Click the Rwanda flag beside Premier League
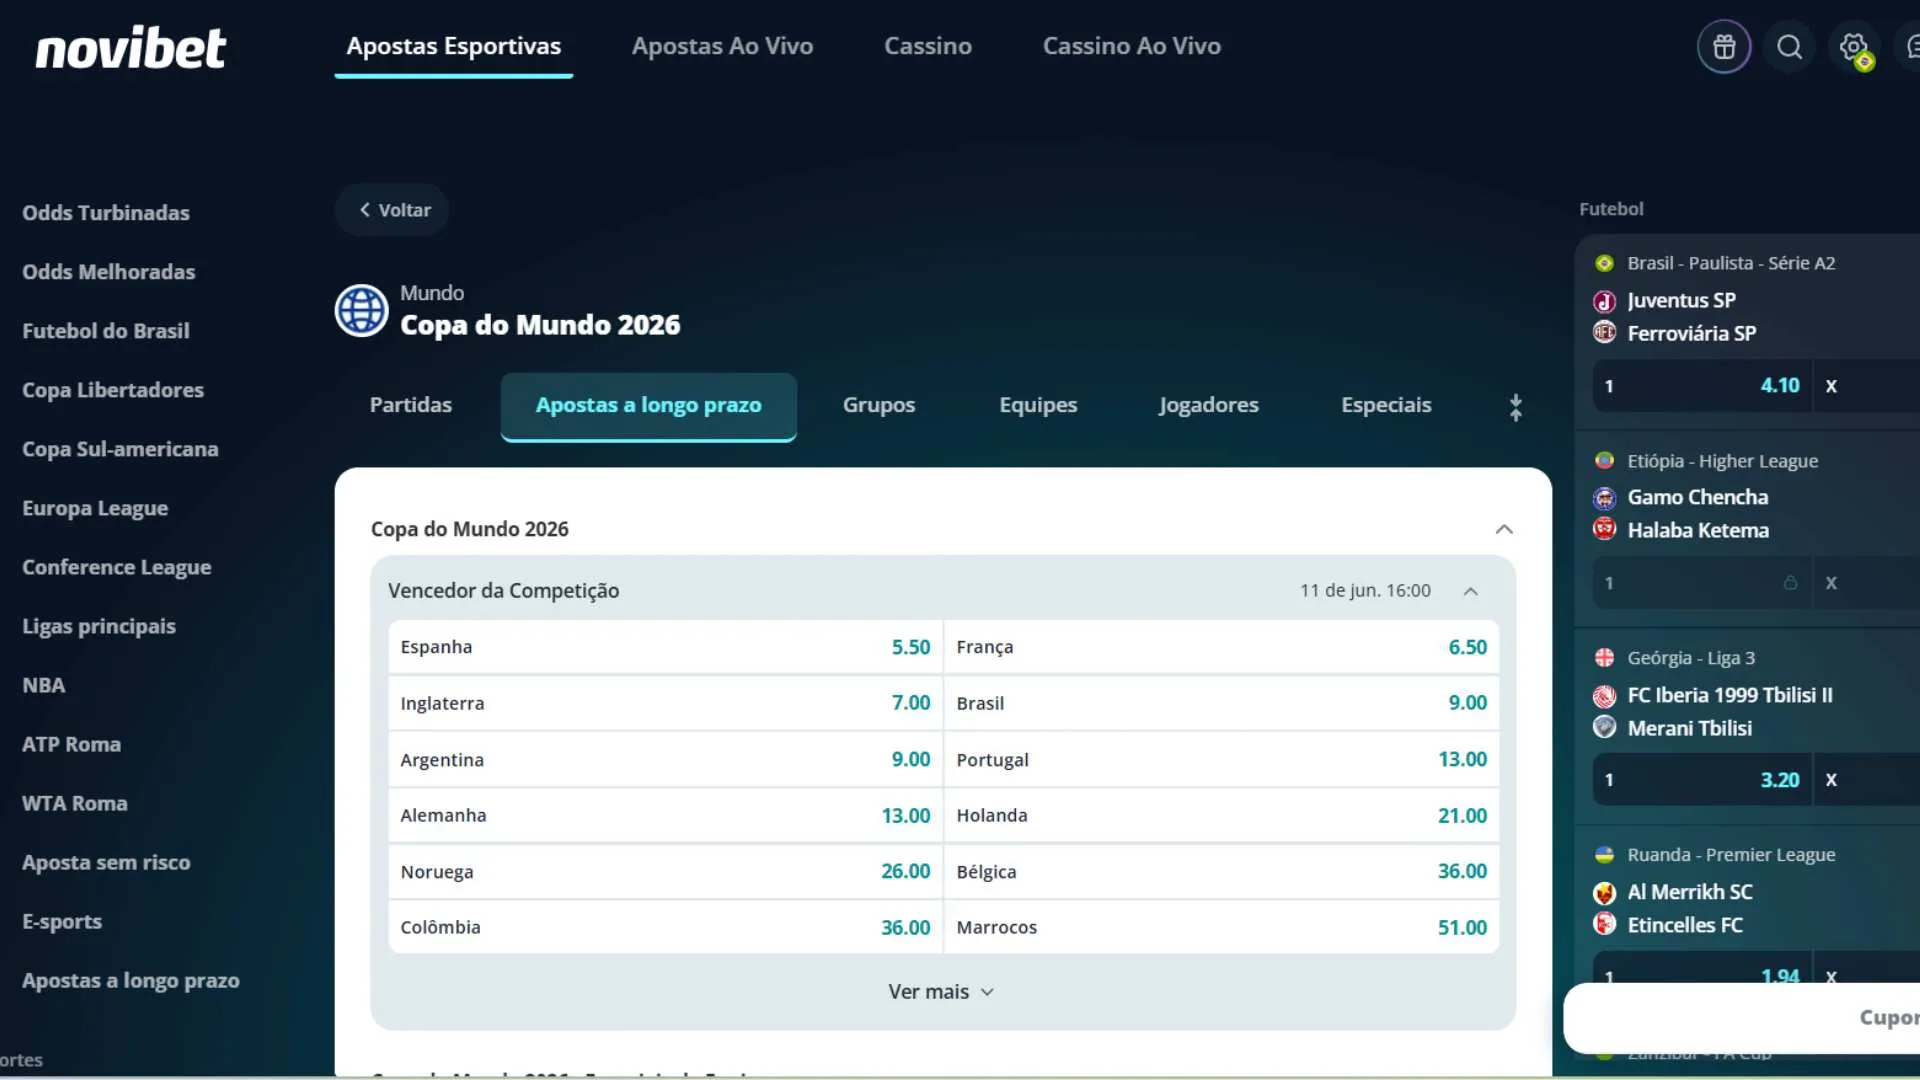Viewport: 1920px width, 1080px height. (x=1605, y=855)
